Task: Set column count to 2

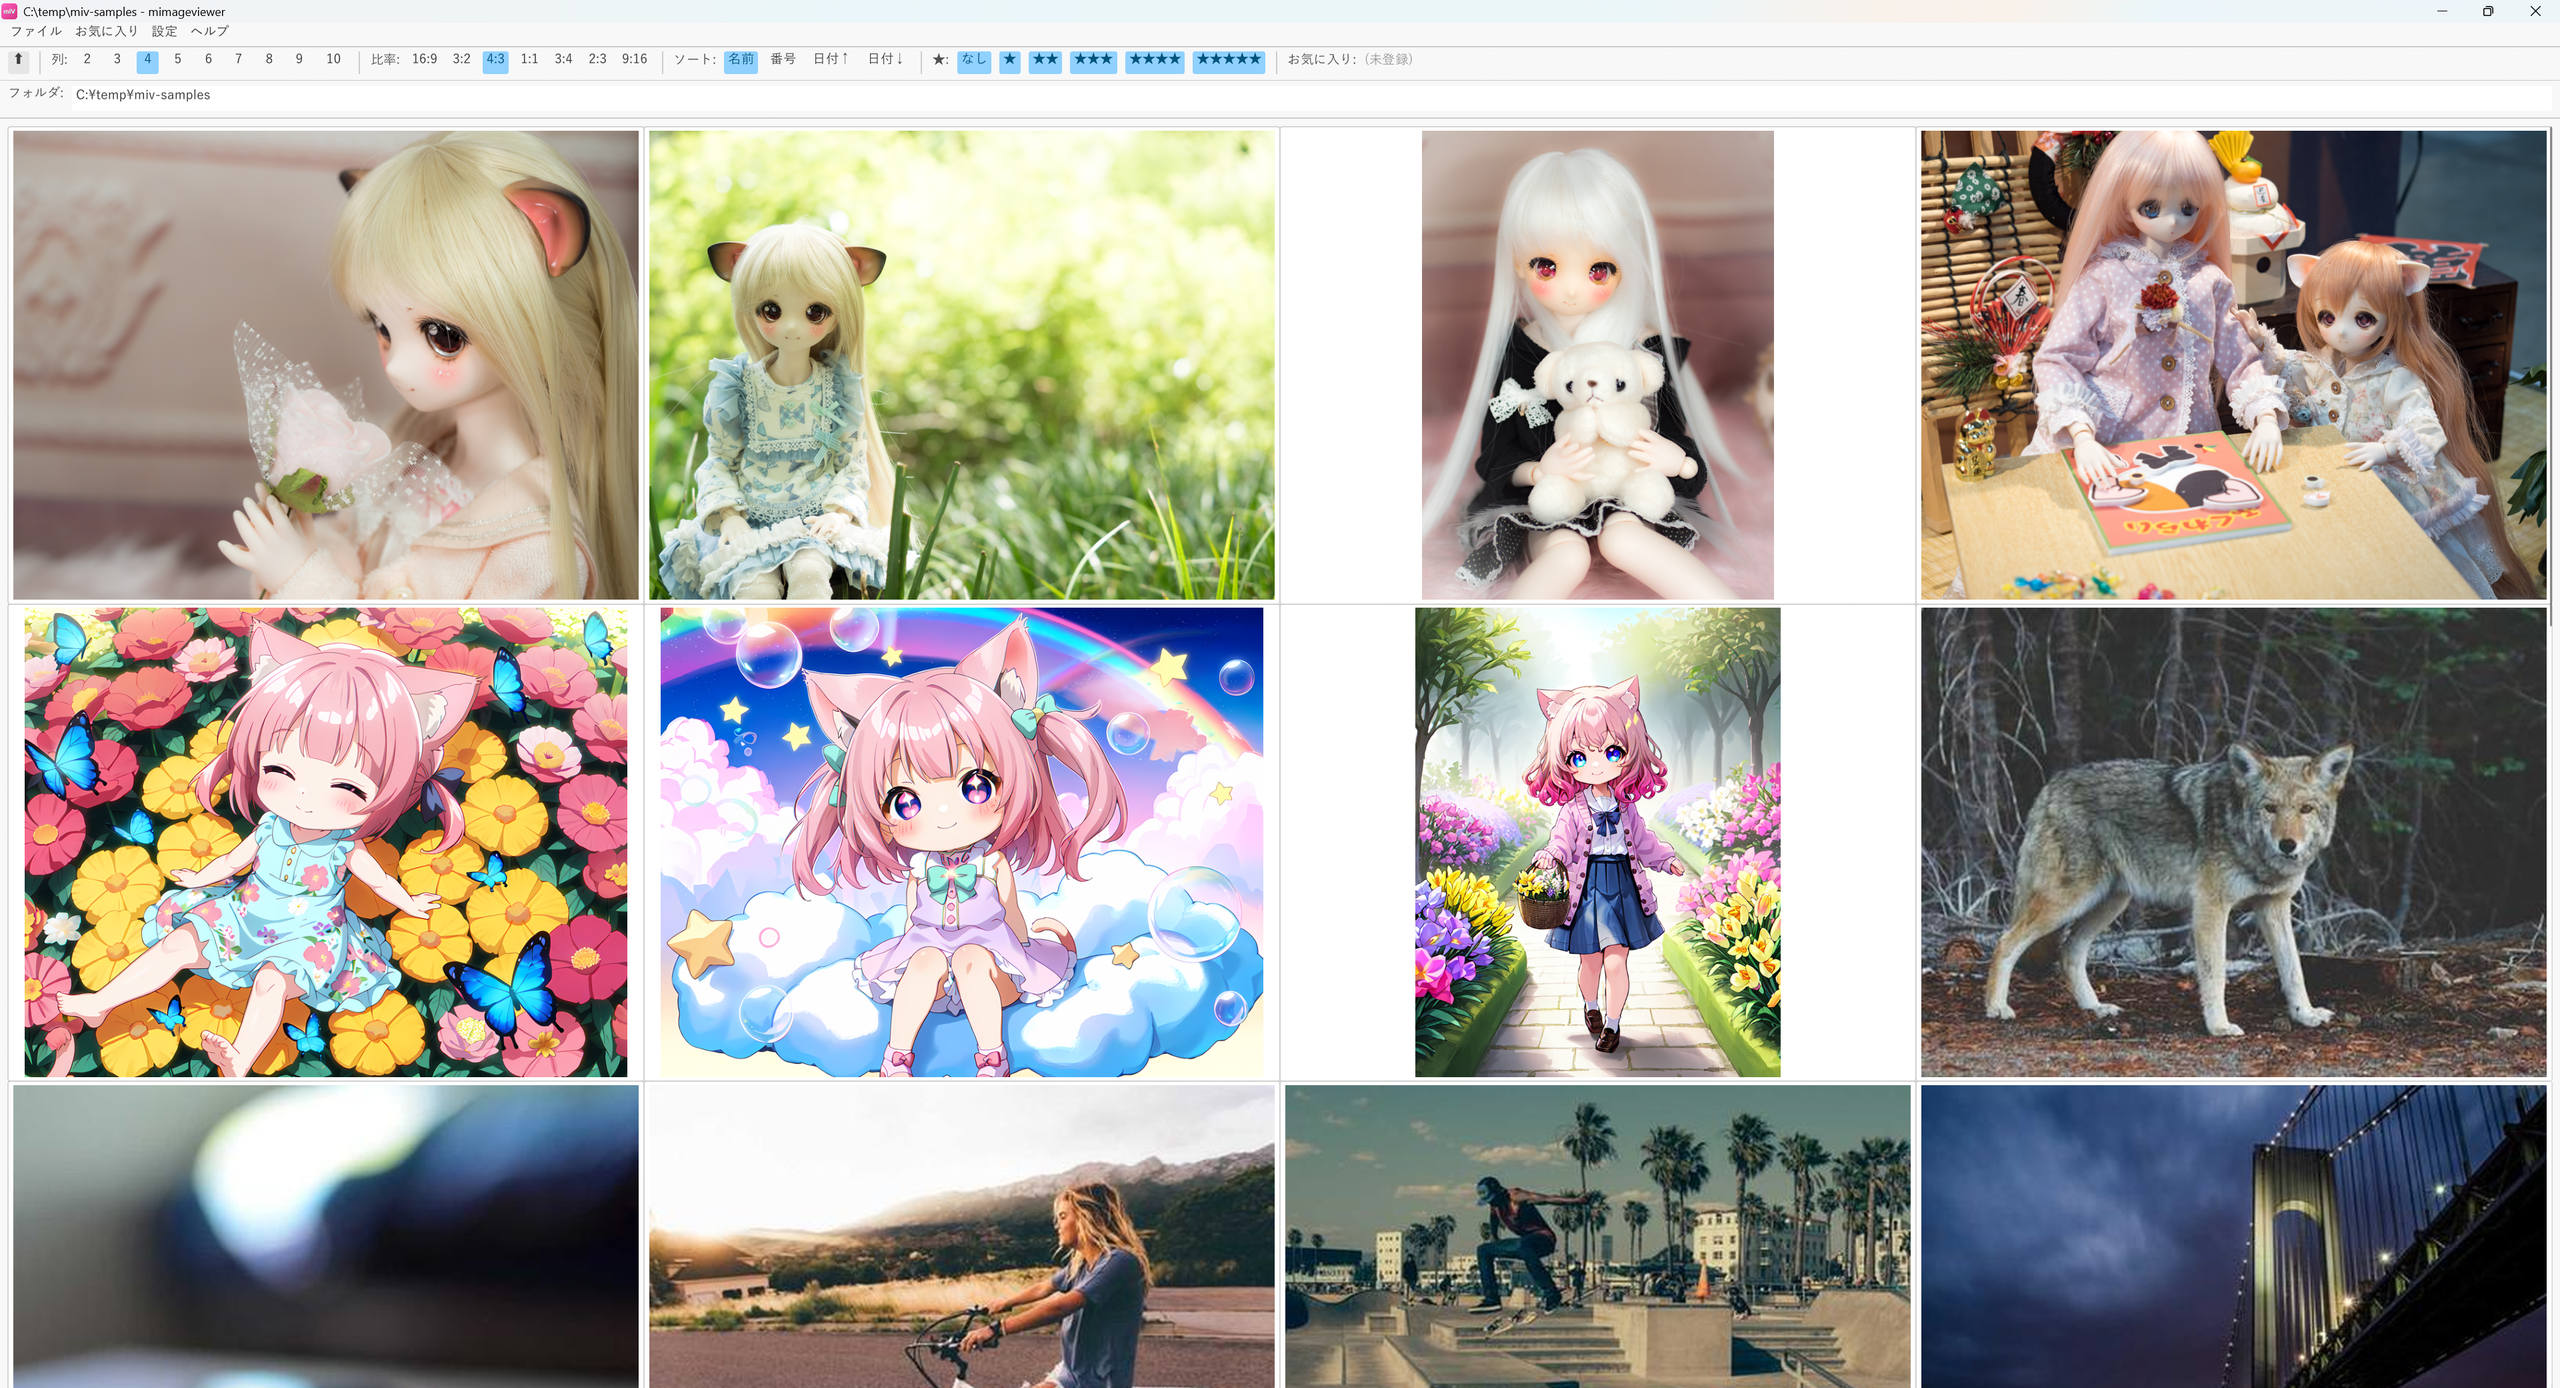Action: point(87,60)
